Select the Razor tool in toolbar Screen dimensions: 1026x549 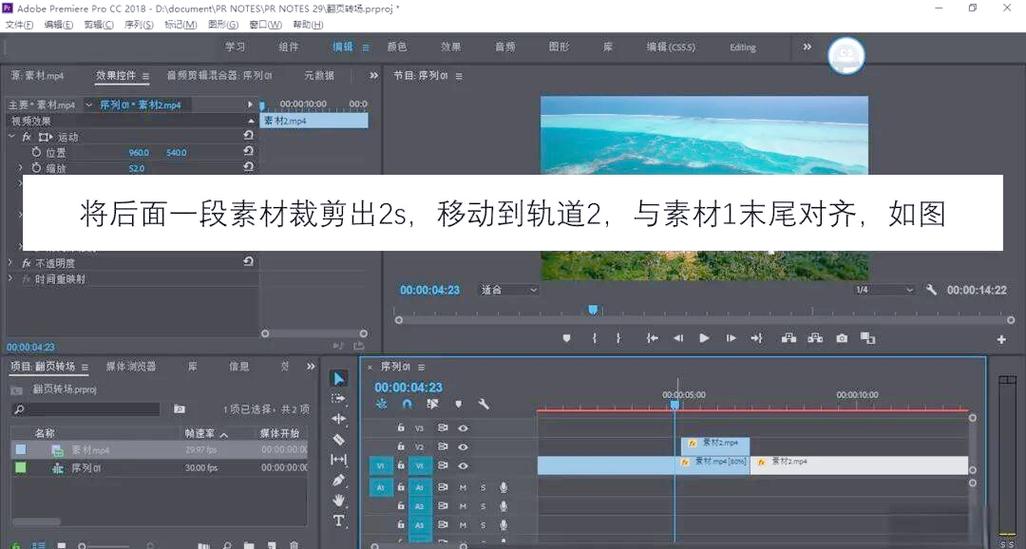[x=338, y=439]
